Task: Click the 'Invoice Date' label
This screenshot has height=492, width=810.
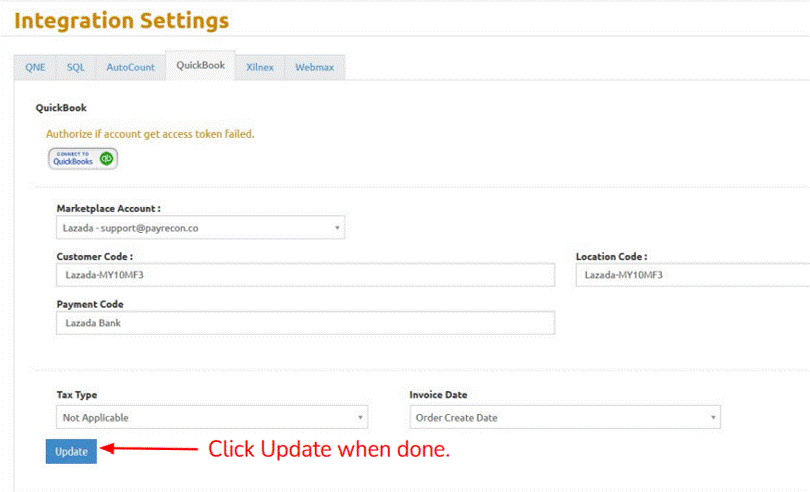Action: pyautogui.click(x=438, y=394)
